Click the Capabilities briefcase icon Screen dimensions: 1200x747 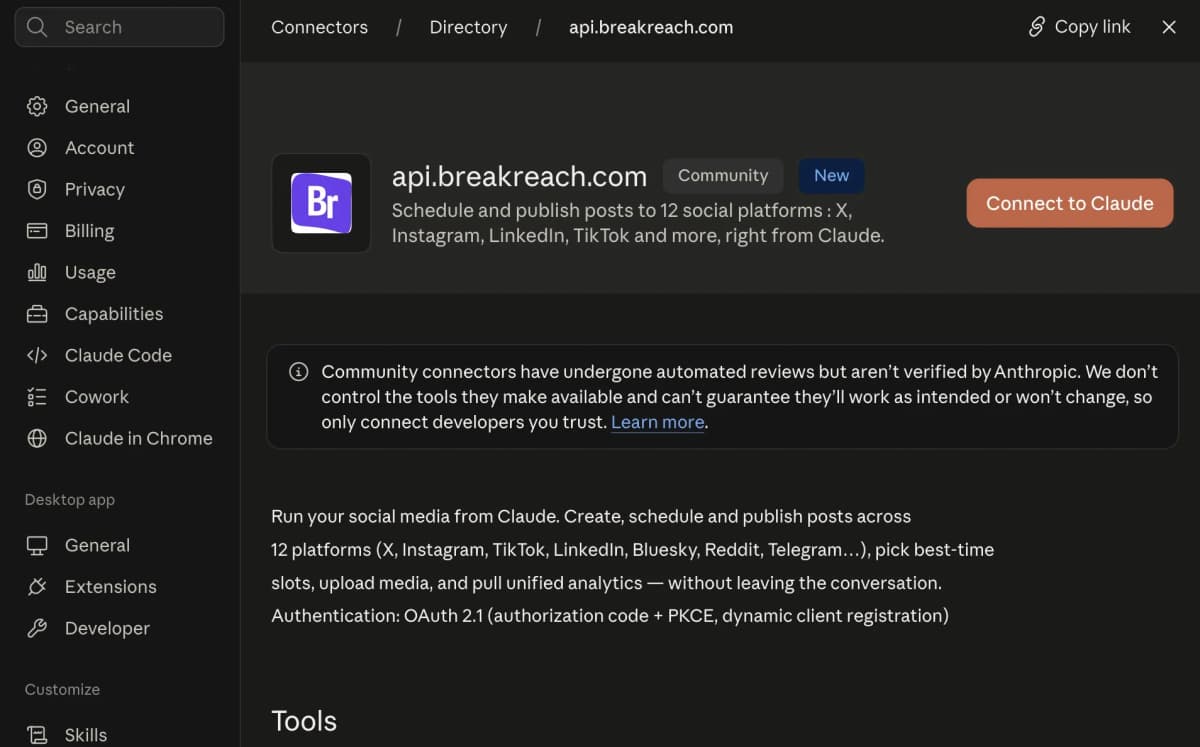(37, 314)
